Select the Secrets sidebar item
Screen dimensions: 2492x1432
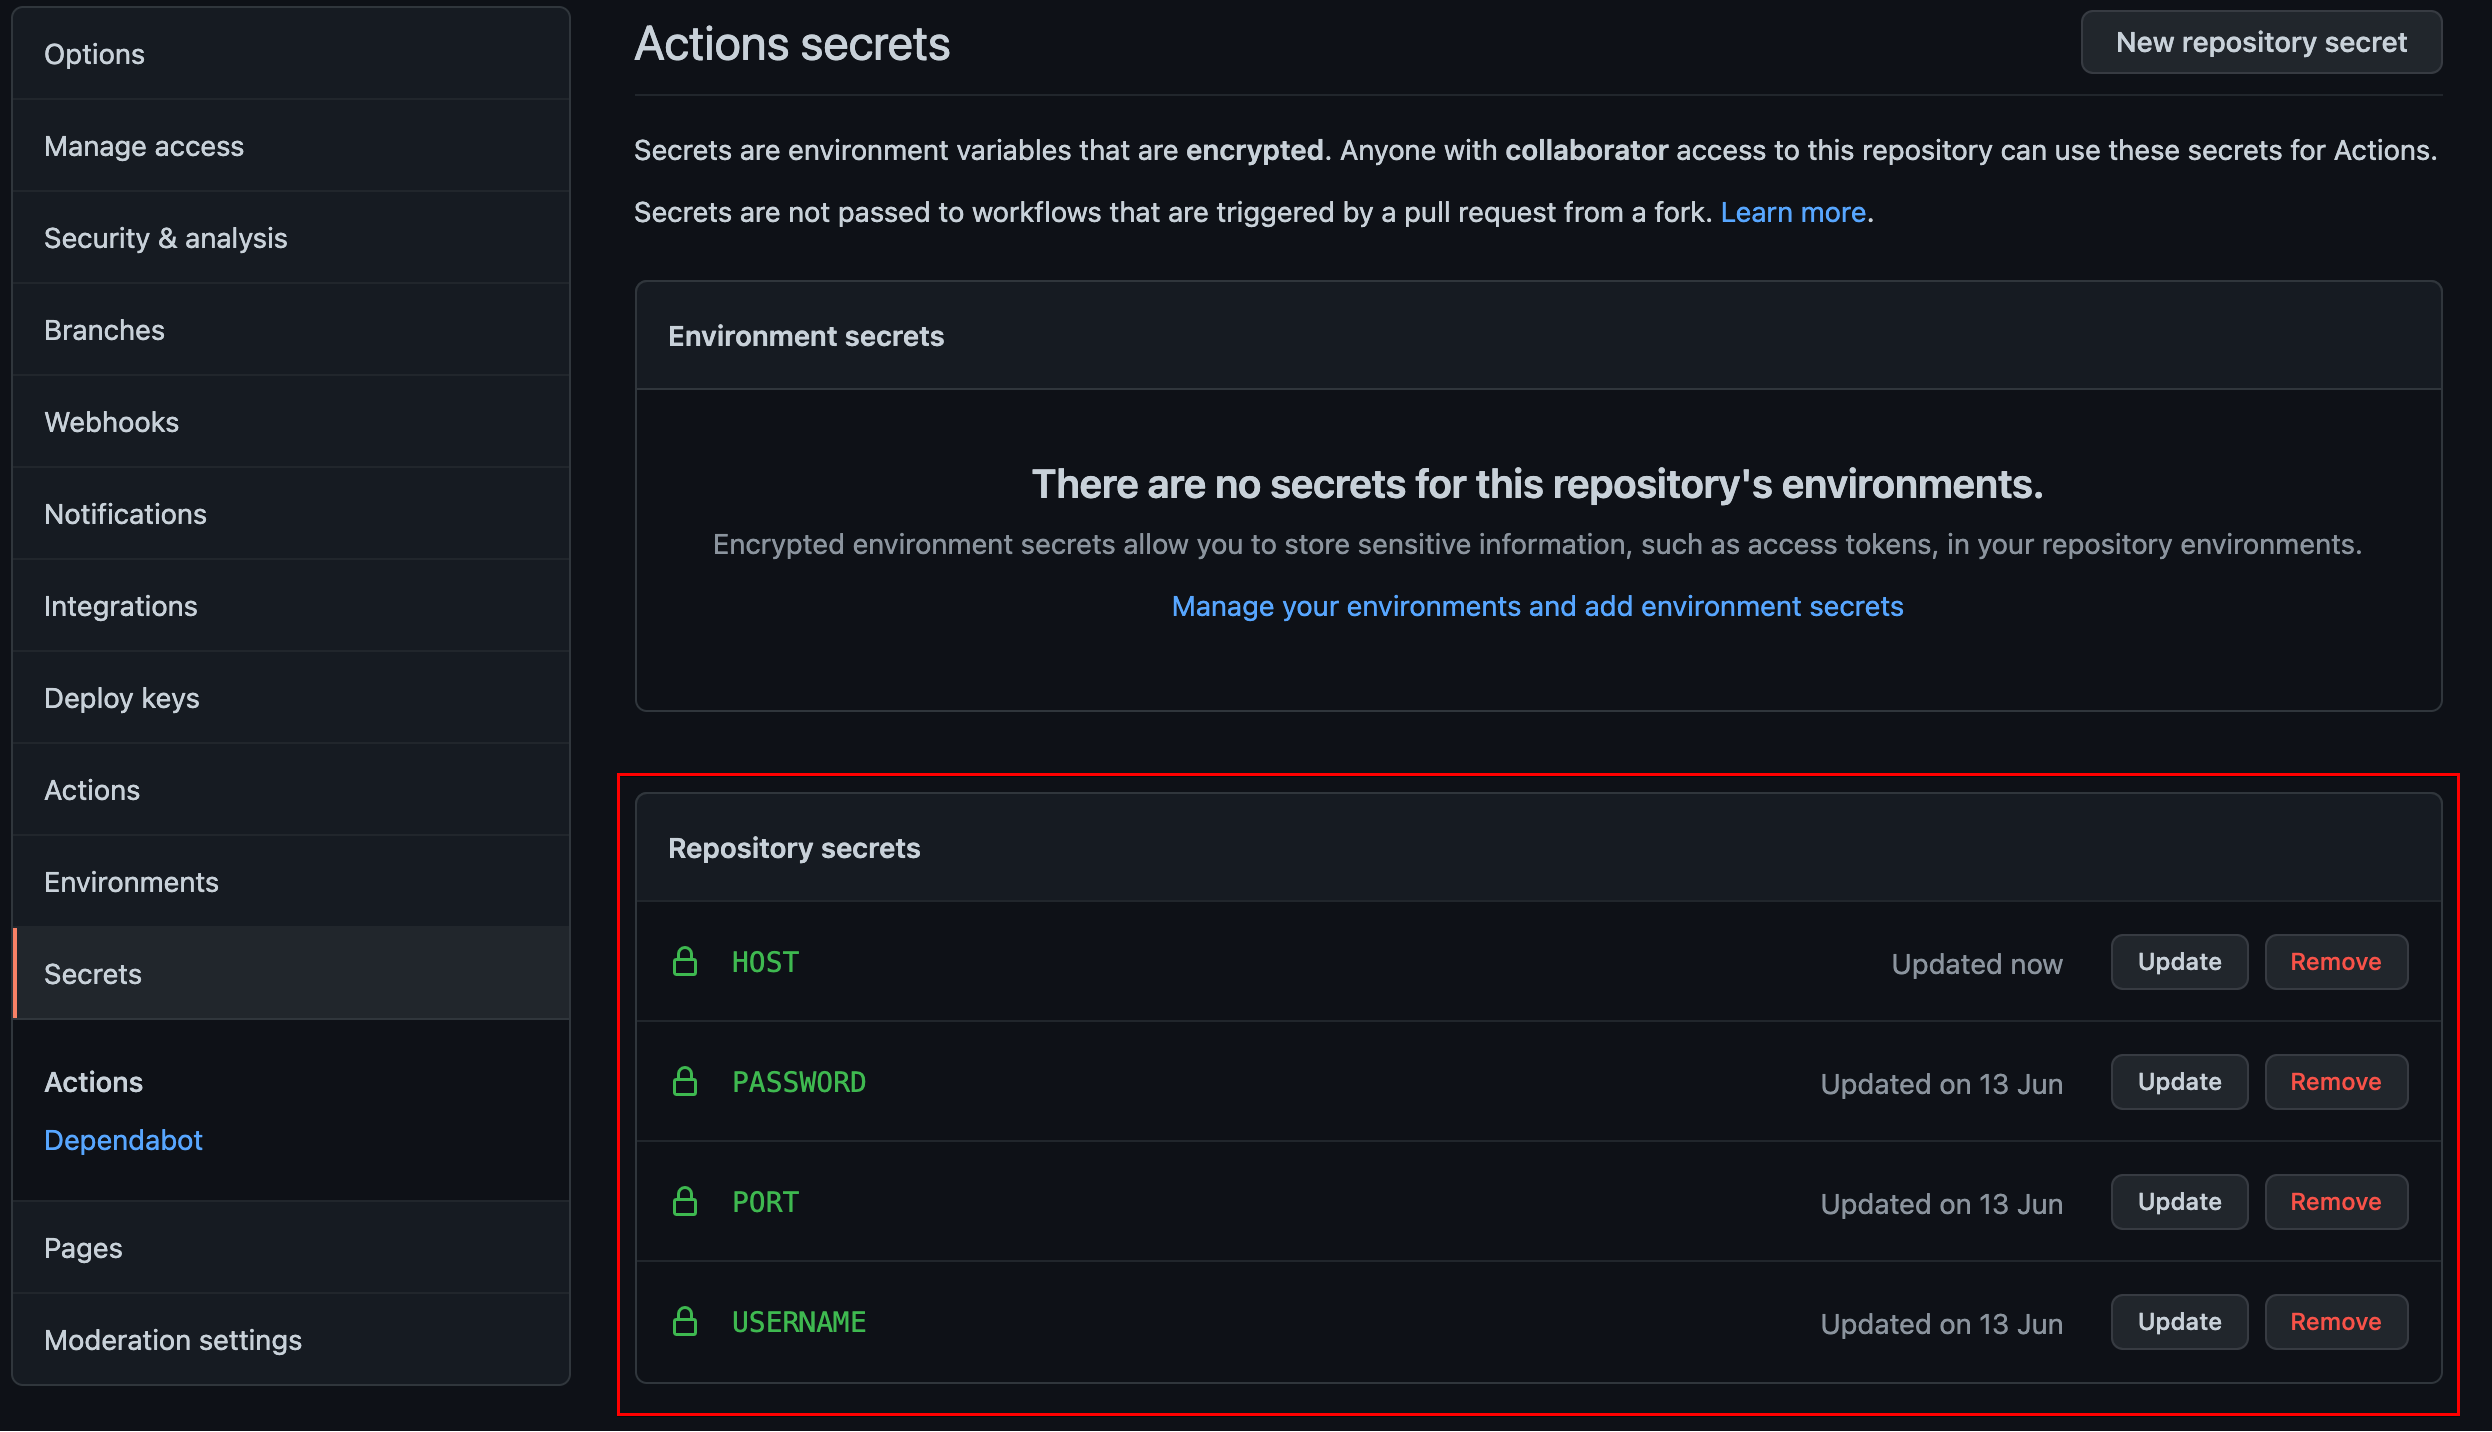click(291, 974)
